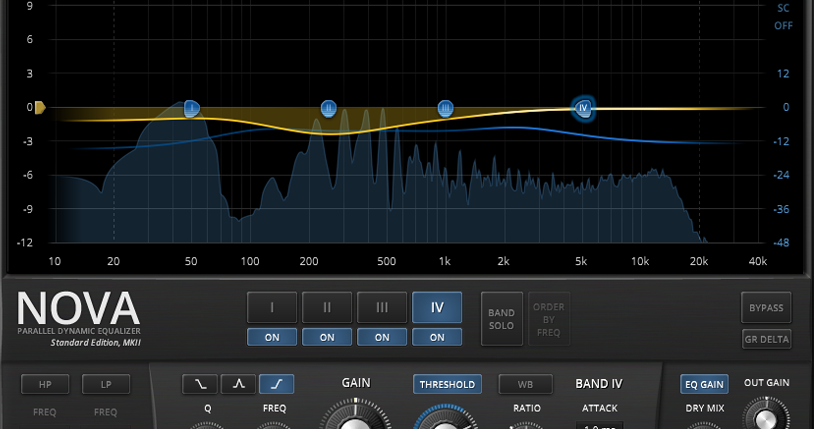Click band I node on the EQ curve

[x=192, y=108]
